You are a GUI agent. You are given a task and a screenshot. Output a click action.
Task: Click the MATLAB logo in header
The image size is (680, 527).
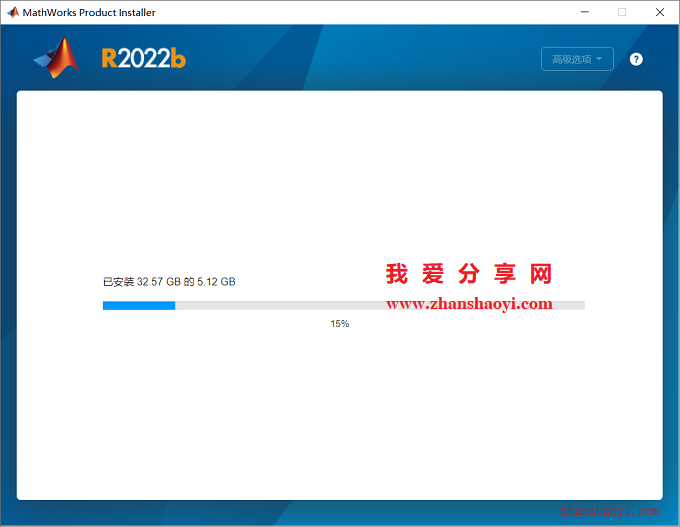(56, 58)
